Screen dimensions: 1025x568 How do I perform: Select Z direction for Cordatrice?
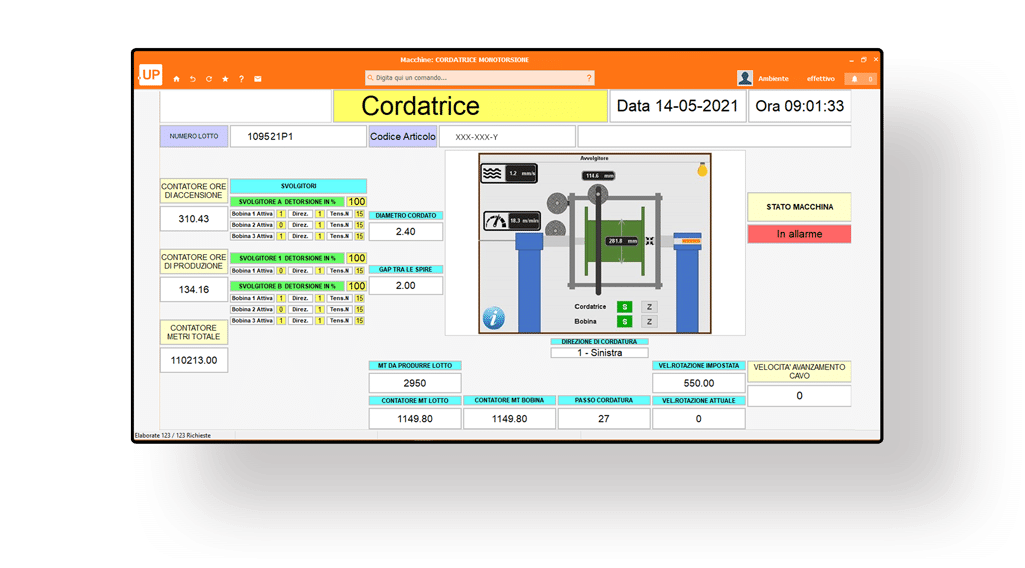649,307
